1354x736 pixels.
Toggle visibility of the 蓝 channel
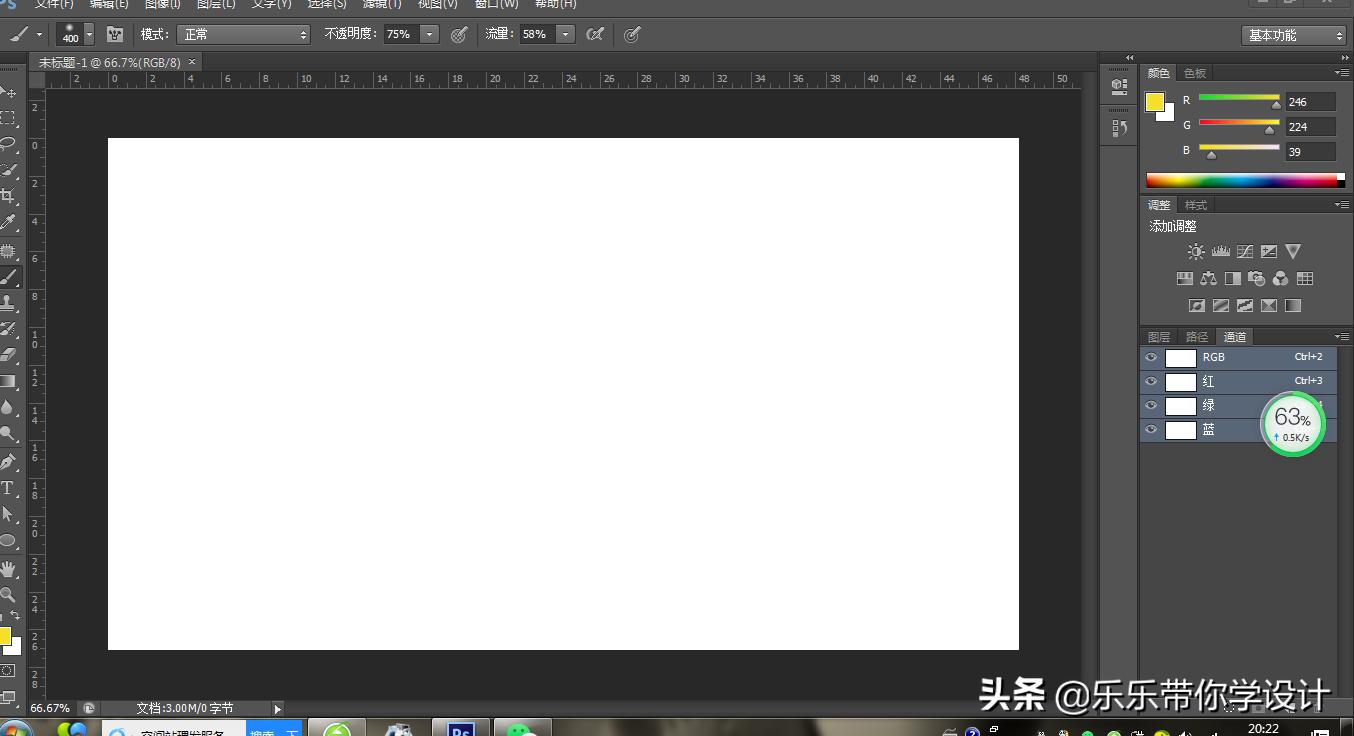point(1151,429)
